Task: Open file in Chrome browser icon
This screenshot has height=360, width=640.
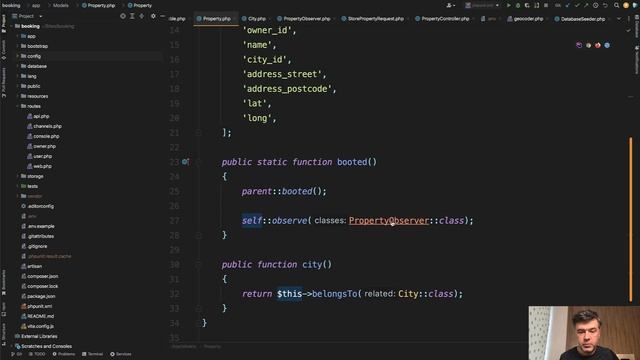Action: [588, 45]
